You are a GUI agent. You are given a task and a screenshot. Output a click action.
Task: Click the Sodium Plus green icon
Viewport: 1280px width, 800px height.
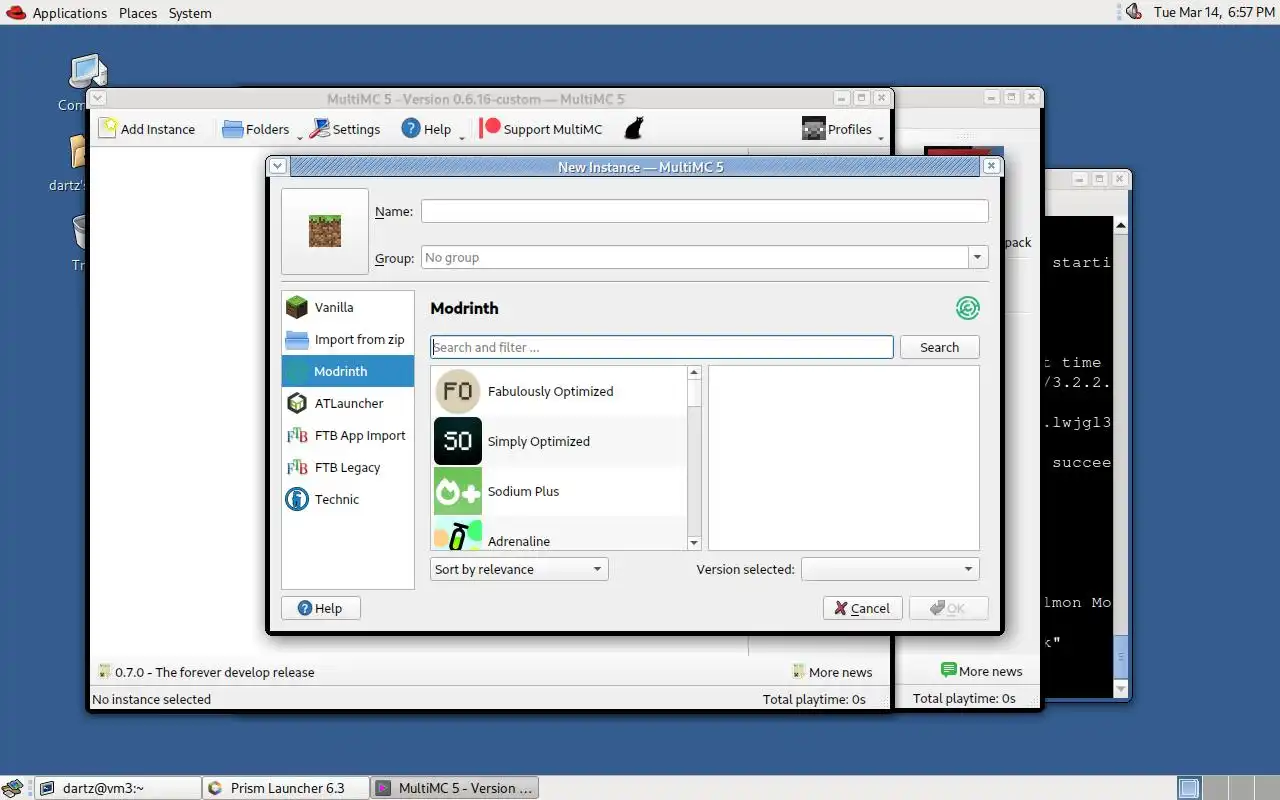[x=458, y=491]
